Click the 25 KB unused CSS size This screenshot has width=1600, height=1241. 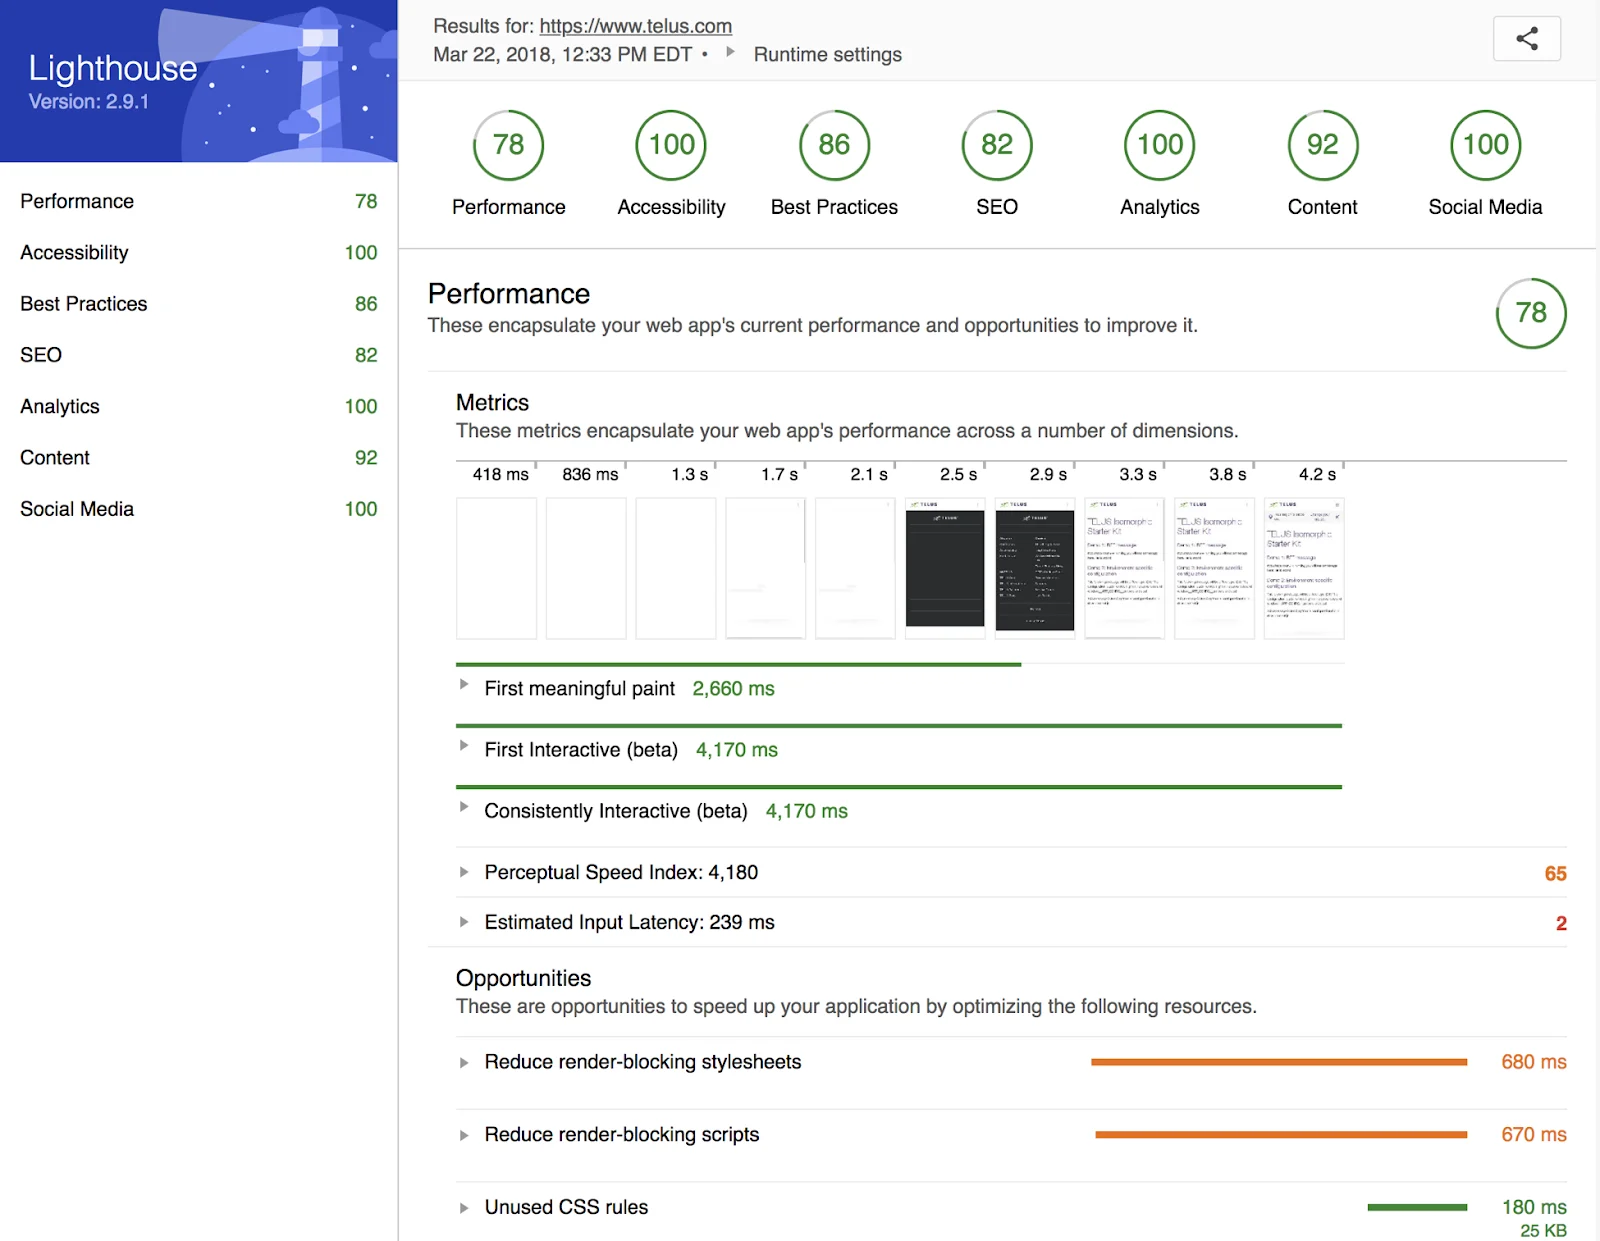pos(1543,1231)
